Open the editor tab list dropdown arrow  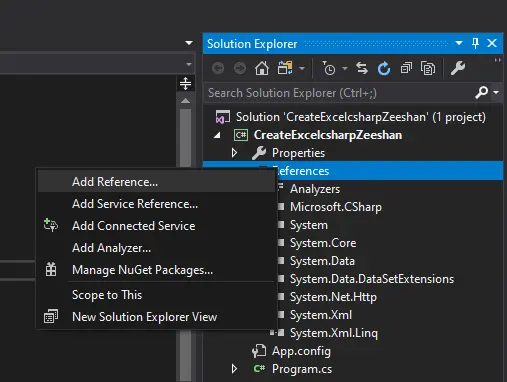[x=189, y=43]
